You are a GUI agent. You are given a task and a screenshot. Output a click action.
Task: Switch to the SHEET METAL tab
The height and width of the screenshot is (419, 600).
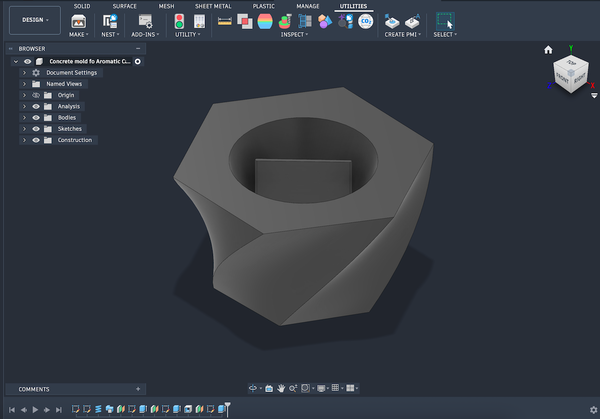213,6
